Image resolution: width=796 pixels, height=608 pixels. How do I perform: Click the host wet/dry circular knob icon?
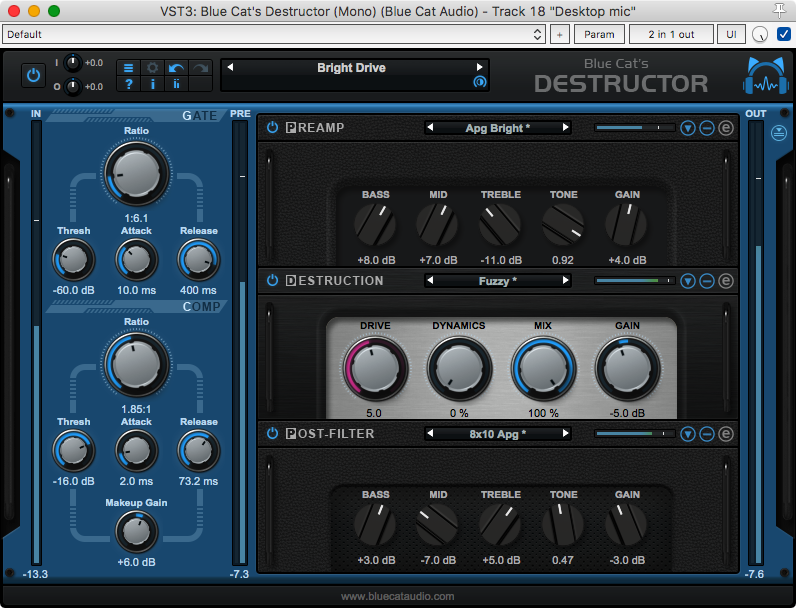760,35
